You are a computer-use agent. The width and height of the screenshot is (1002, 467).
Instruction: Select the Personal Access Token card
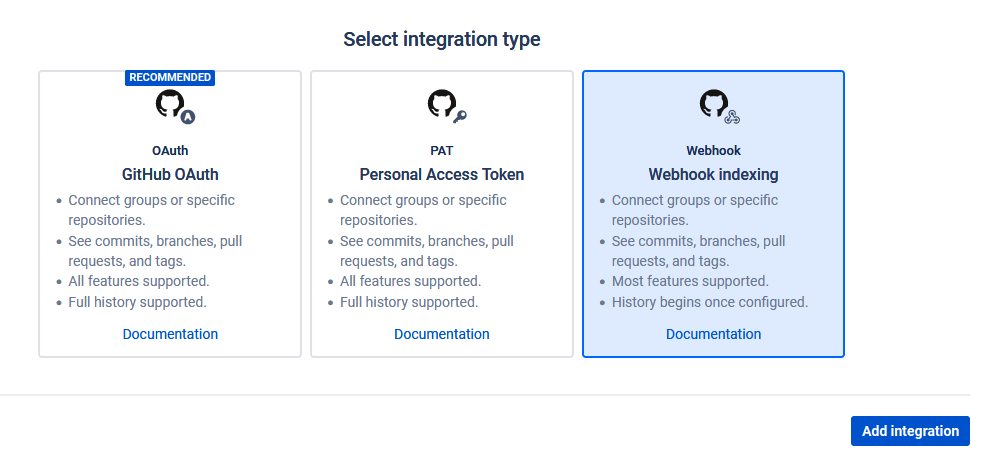442,214
